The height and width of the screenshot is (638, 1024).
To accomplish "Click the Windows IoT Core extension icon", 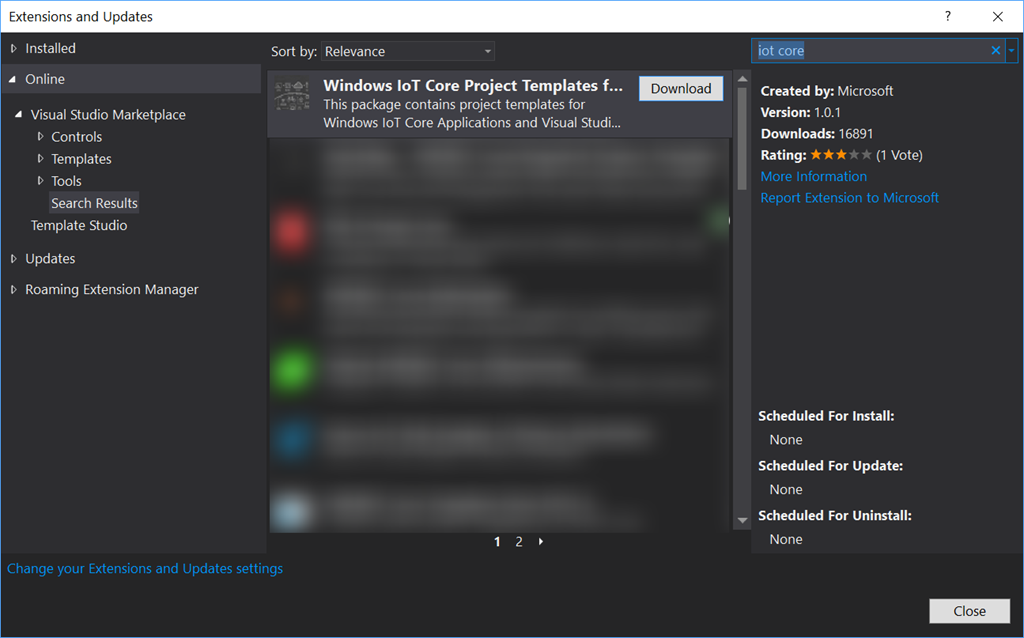I will 292,95.
